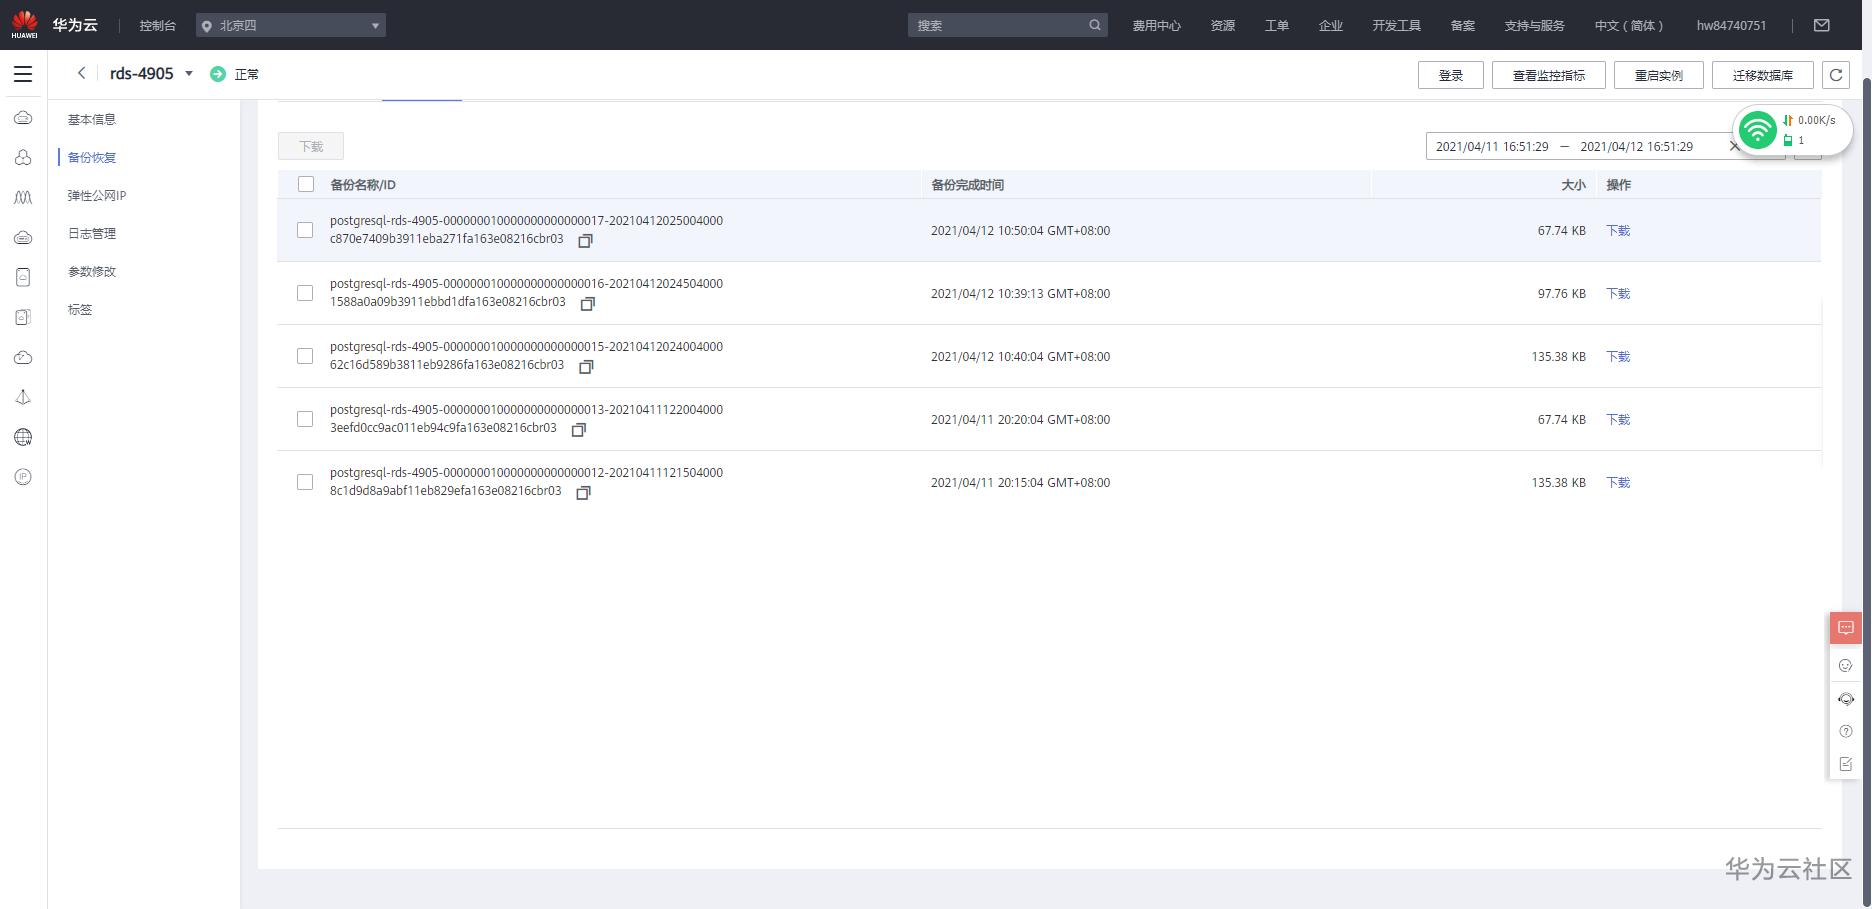The height and width of the screenshot is (909, 1872).
Task: Open the 支持与服务 menu
Action: 1534,25
